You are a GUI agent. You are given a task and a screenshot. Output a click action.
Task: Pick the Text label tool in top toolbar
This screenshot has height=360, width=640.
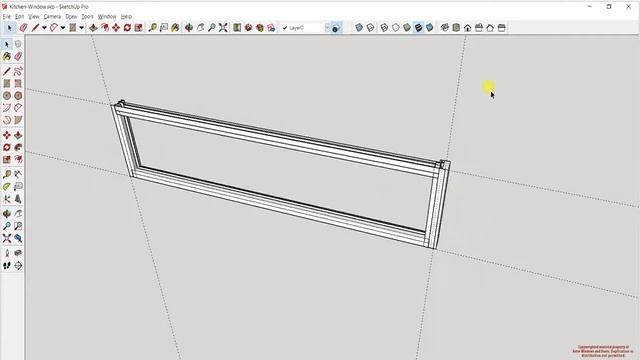point(164,28)
